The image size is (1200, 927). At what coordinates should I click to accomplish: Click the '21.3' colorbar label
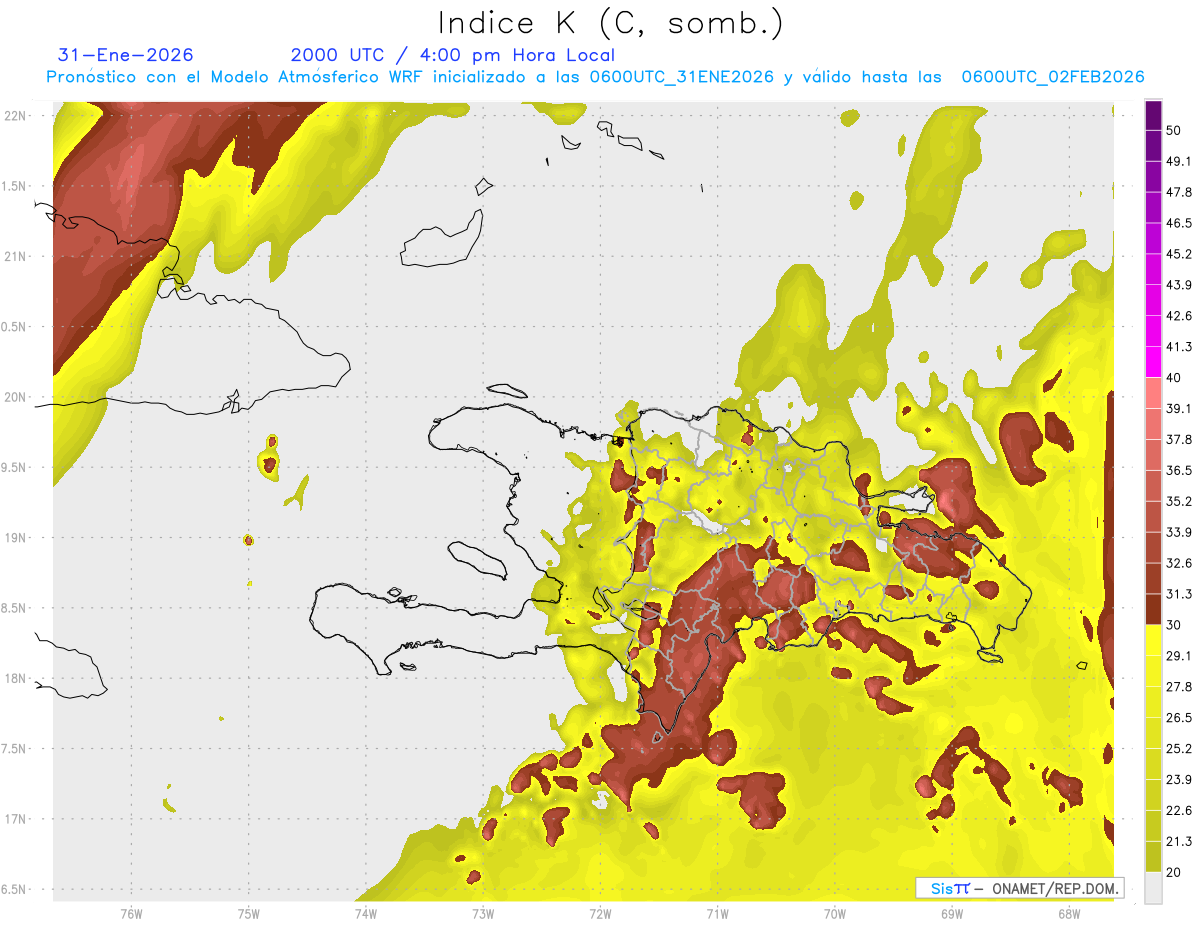point(1179,841)
